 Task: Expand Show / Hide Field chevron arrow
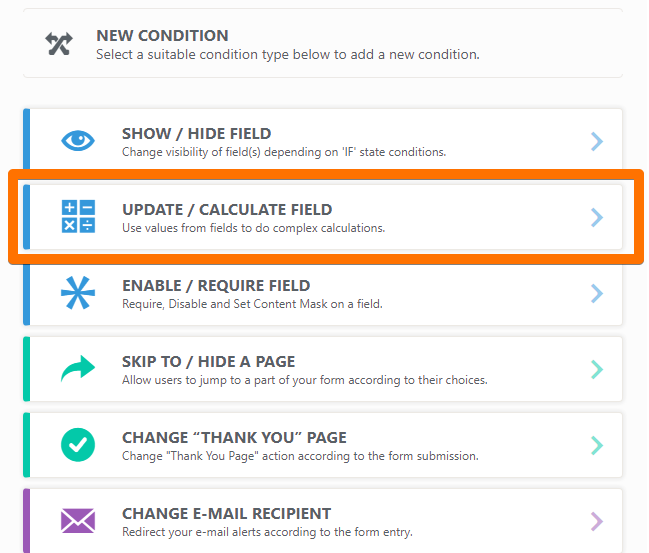coord(597,142)
